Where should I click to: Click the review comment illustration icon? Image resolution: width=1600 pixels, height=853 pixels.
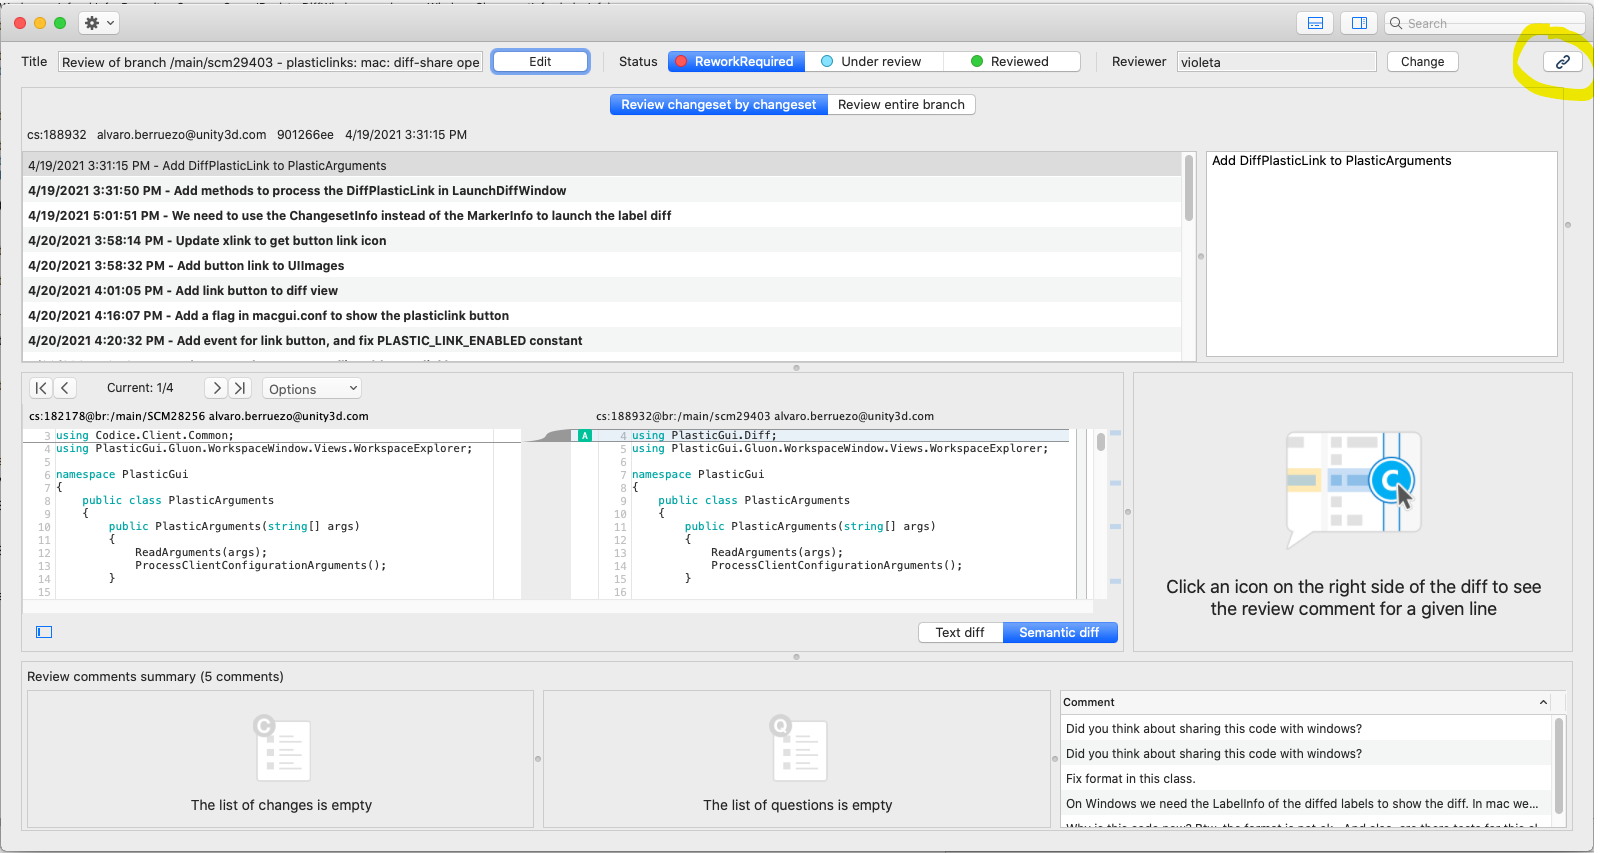coord(1353,489)
